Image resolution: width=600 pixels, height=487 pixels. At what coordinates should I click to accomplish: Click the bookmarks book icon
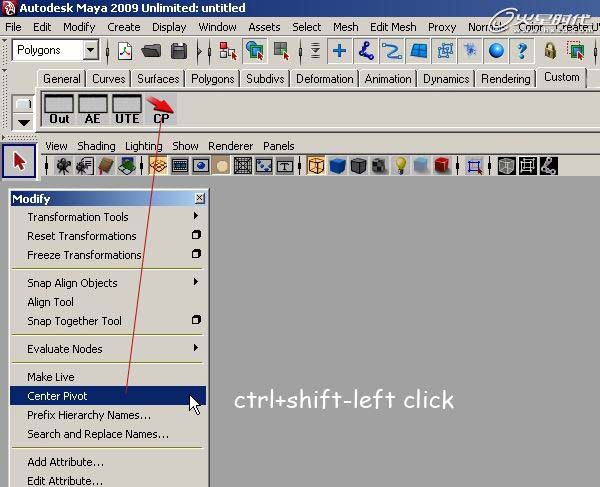point(106,166)
